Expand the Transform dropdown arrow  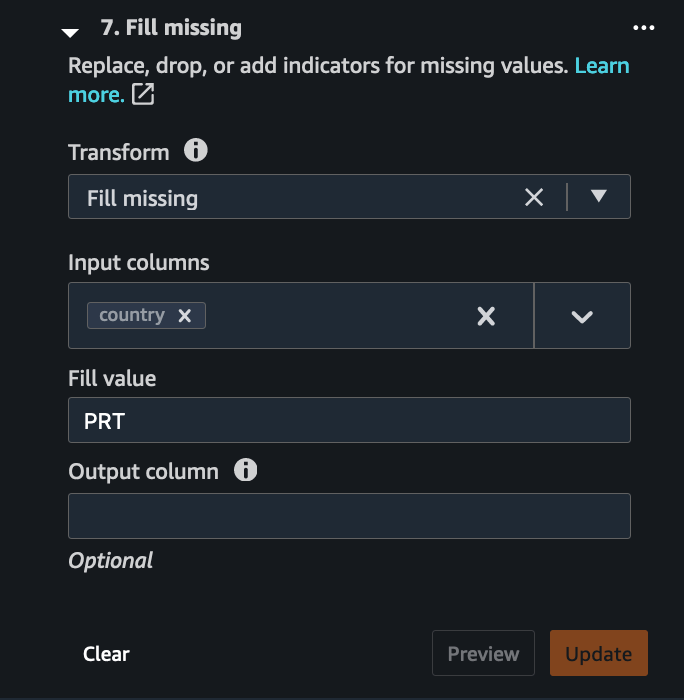(599, 197)
